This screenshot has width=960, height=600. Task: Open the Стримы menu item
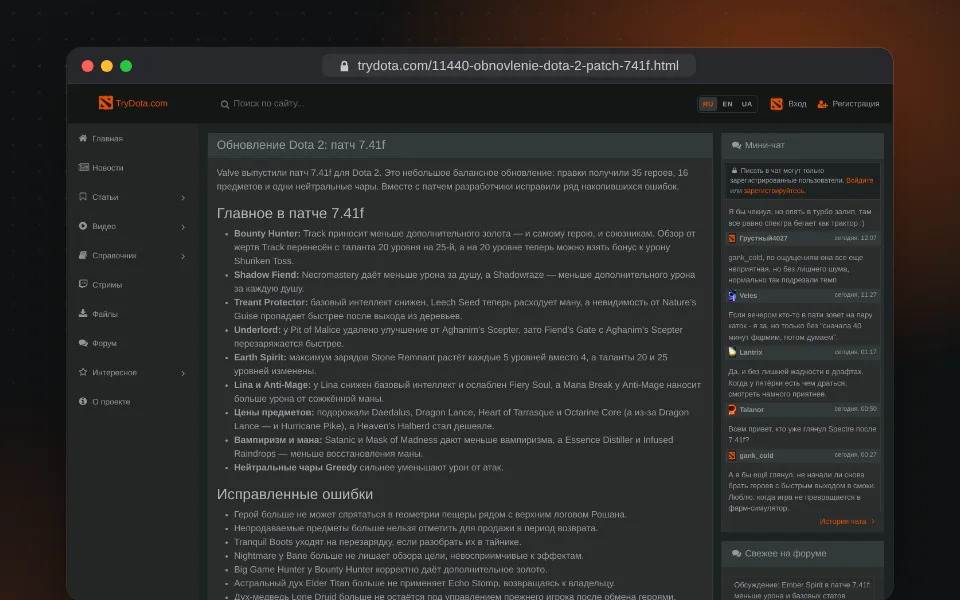click(x=132, y=285)
